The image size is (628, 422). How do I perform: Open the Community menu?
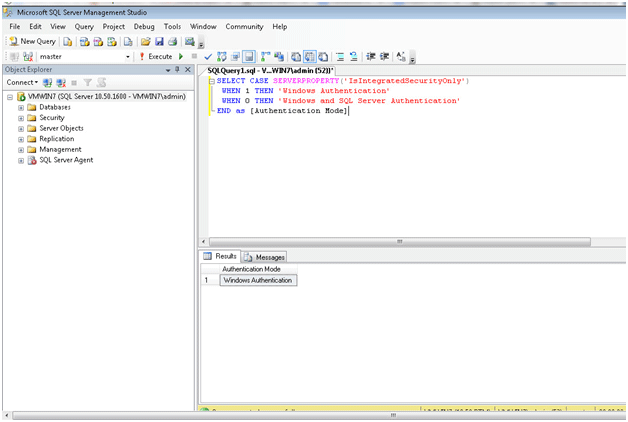tap(244, 27)
